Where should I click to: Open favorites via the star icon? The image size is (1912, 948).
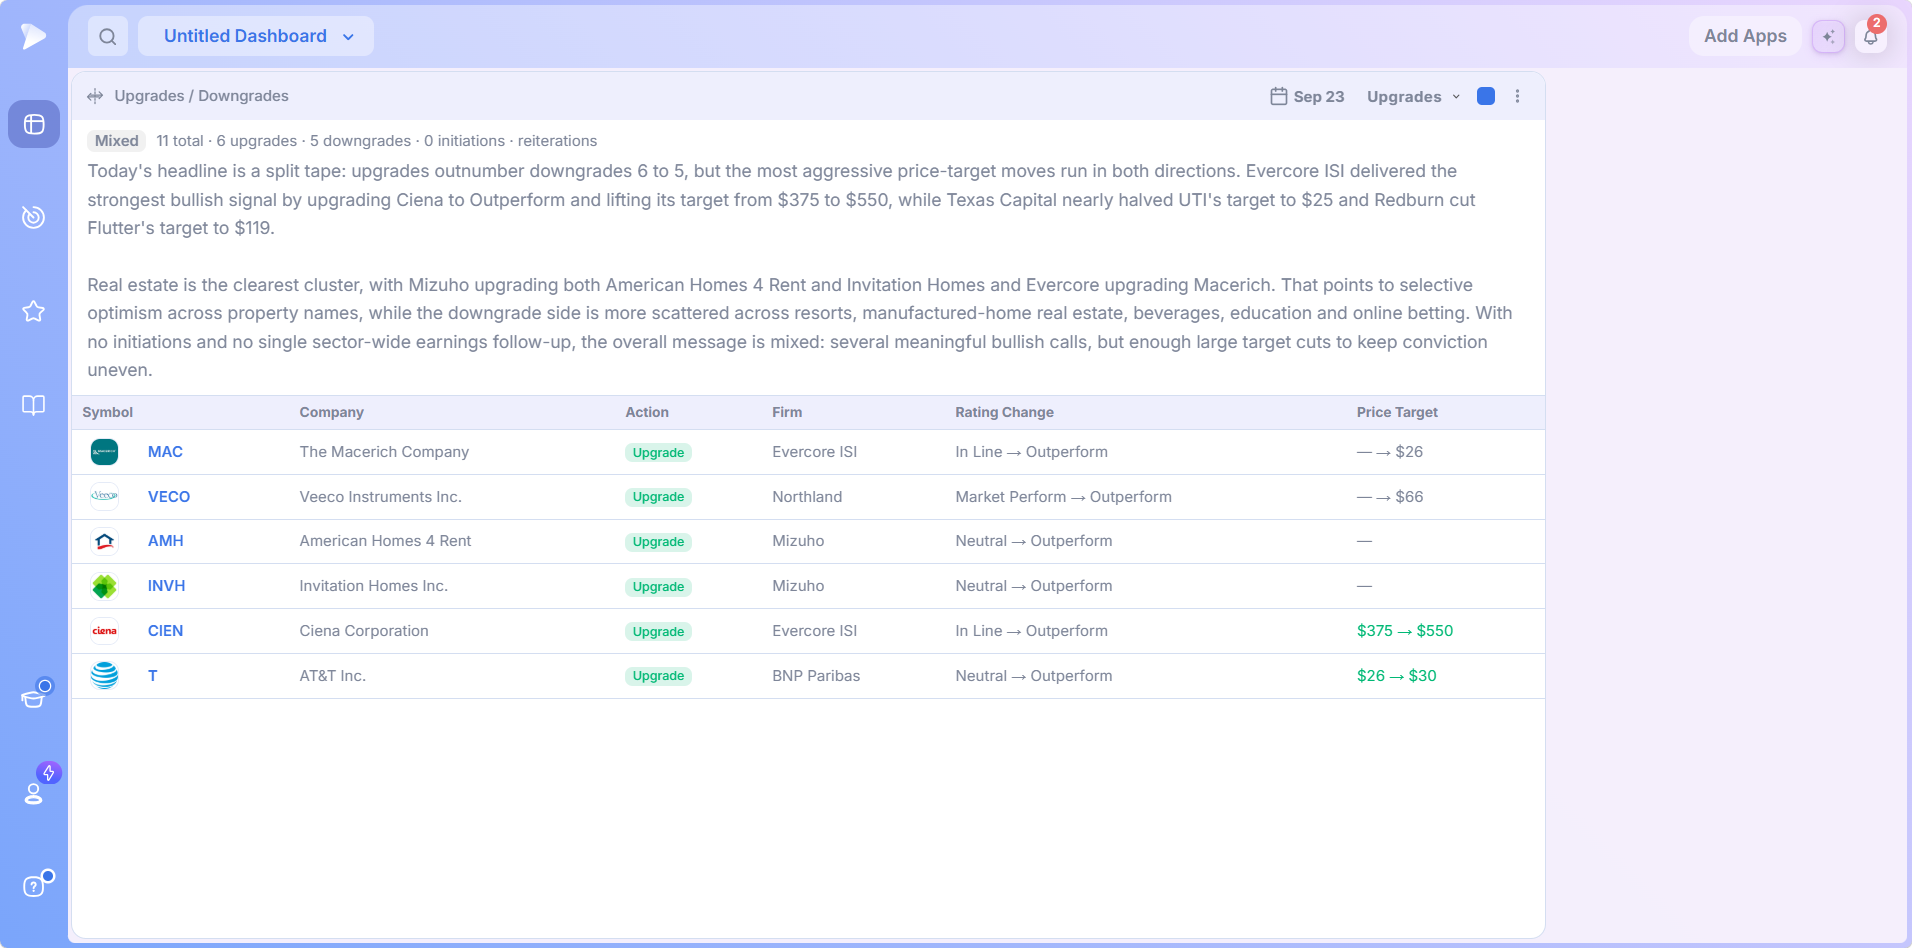(x=34, y=311)
